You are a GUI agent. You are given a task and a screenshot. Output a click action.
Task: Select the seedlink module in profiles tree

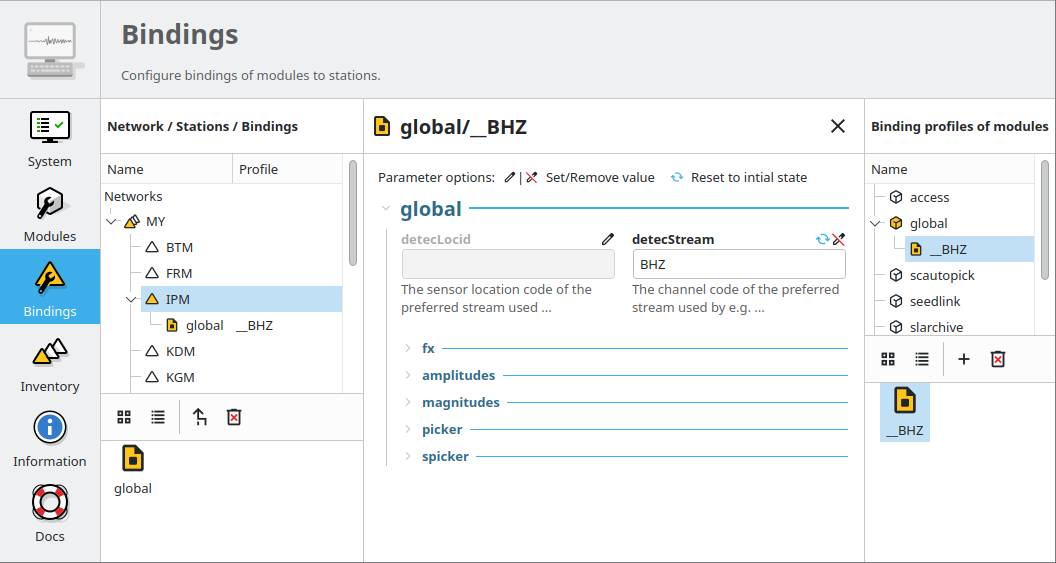pyautogui.click(x=935, y=301)
